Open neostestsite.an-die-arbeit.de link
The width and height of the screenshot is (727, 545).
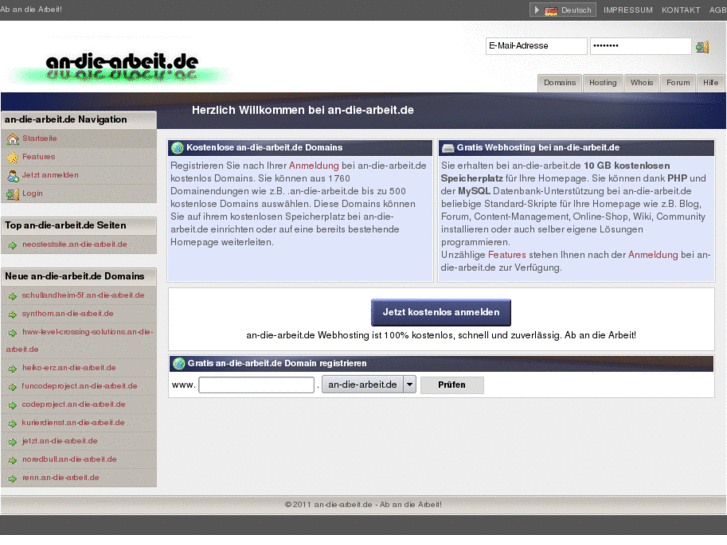75,244
